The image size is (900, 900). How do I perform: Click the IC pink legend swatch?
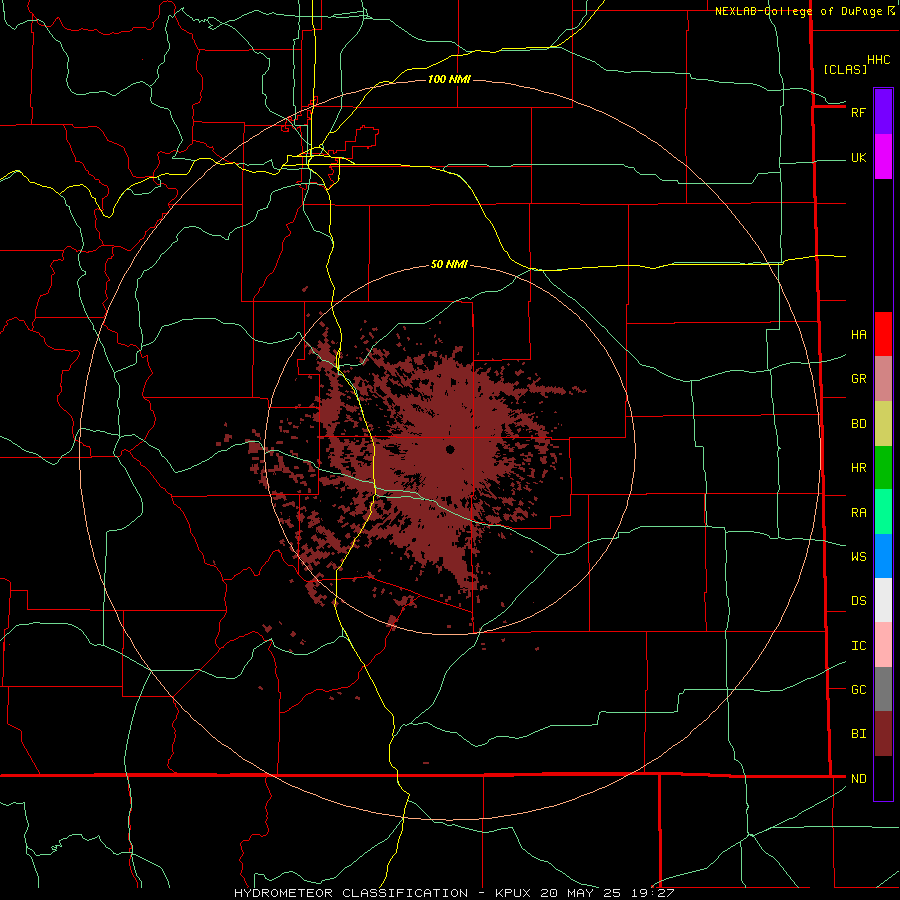(x=883, y=645)
